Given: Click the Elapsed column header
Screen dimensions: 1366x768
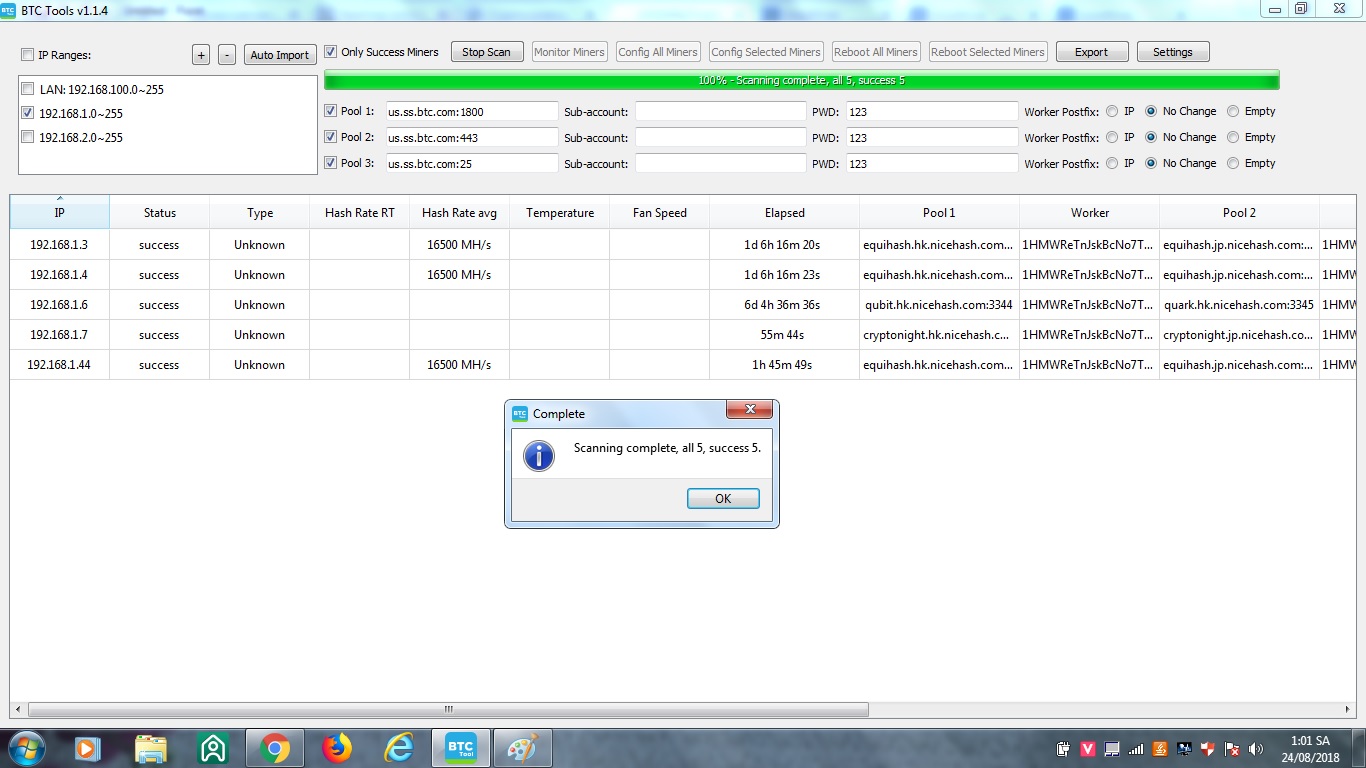Looking at the screenshot, I should pyautogui.click(x=784, y=212).
